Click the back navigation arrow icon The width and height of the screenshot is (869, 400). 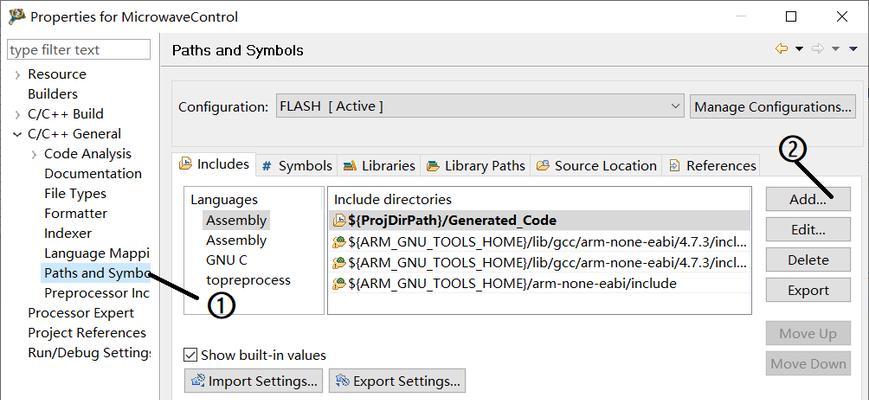(782, 49)
